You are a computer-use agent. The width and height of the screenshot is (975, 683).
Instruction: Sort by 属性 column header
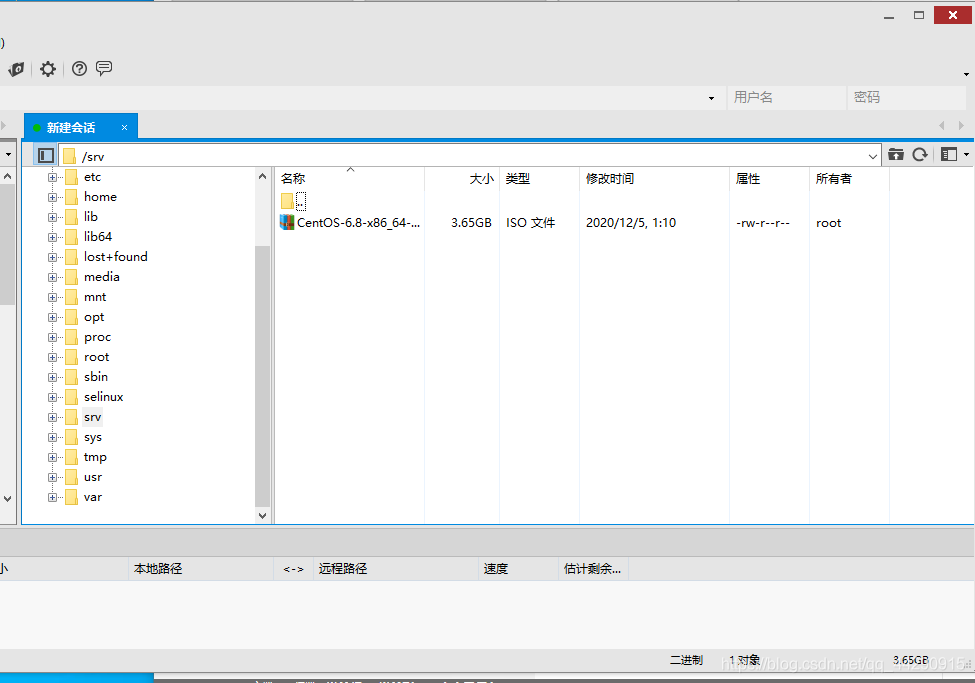point(769,179)
